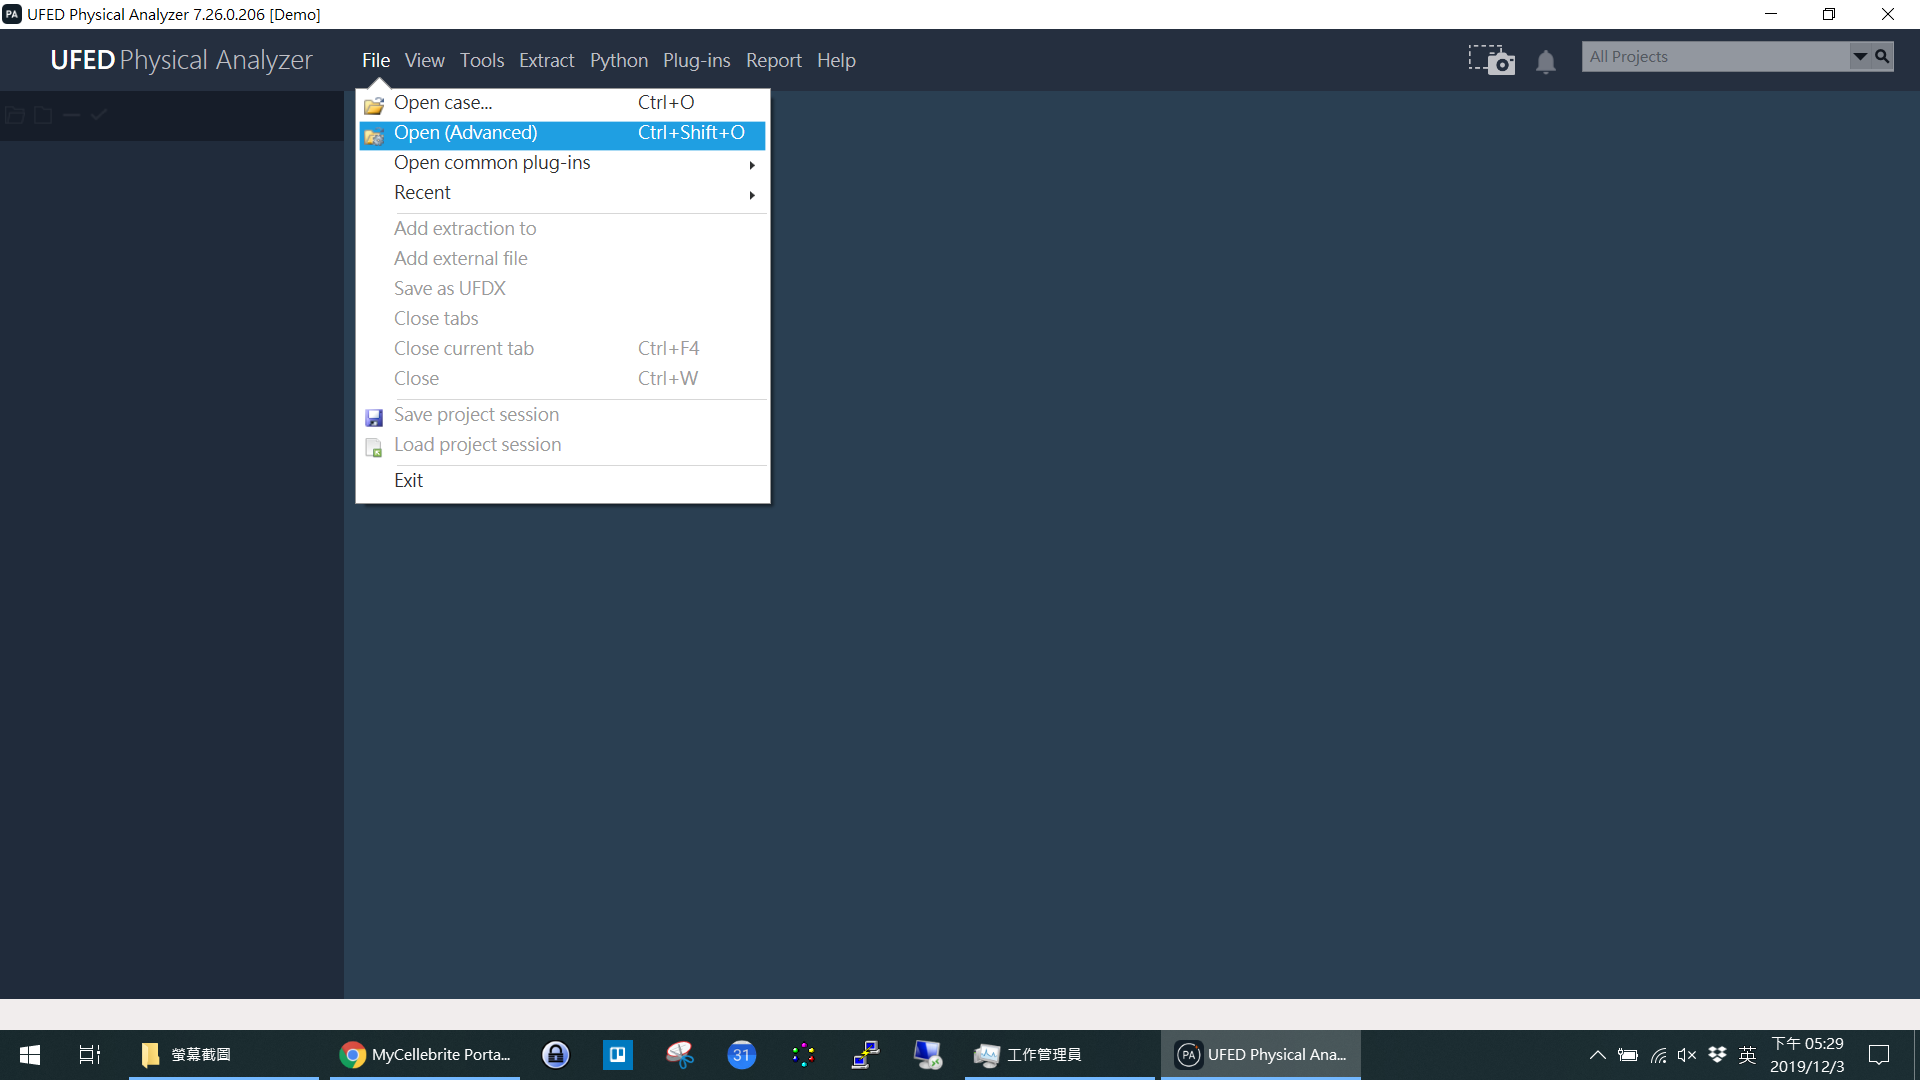This screenshot has width=1920, height=1080.
Task: Open the colorful dots app in taskbar
Action: pyautogui.click(x=804, y=1055)
